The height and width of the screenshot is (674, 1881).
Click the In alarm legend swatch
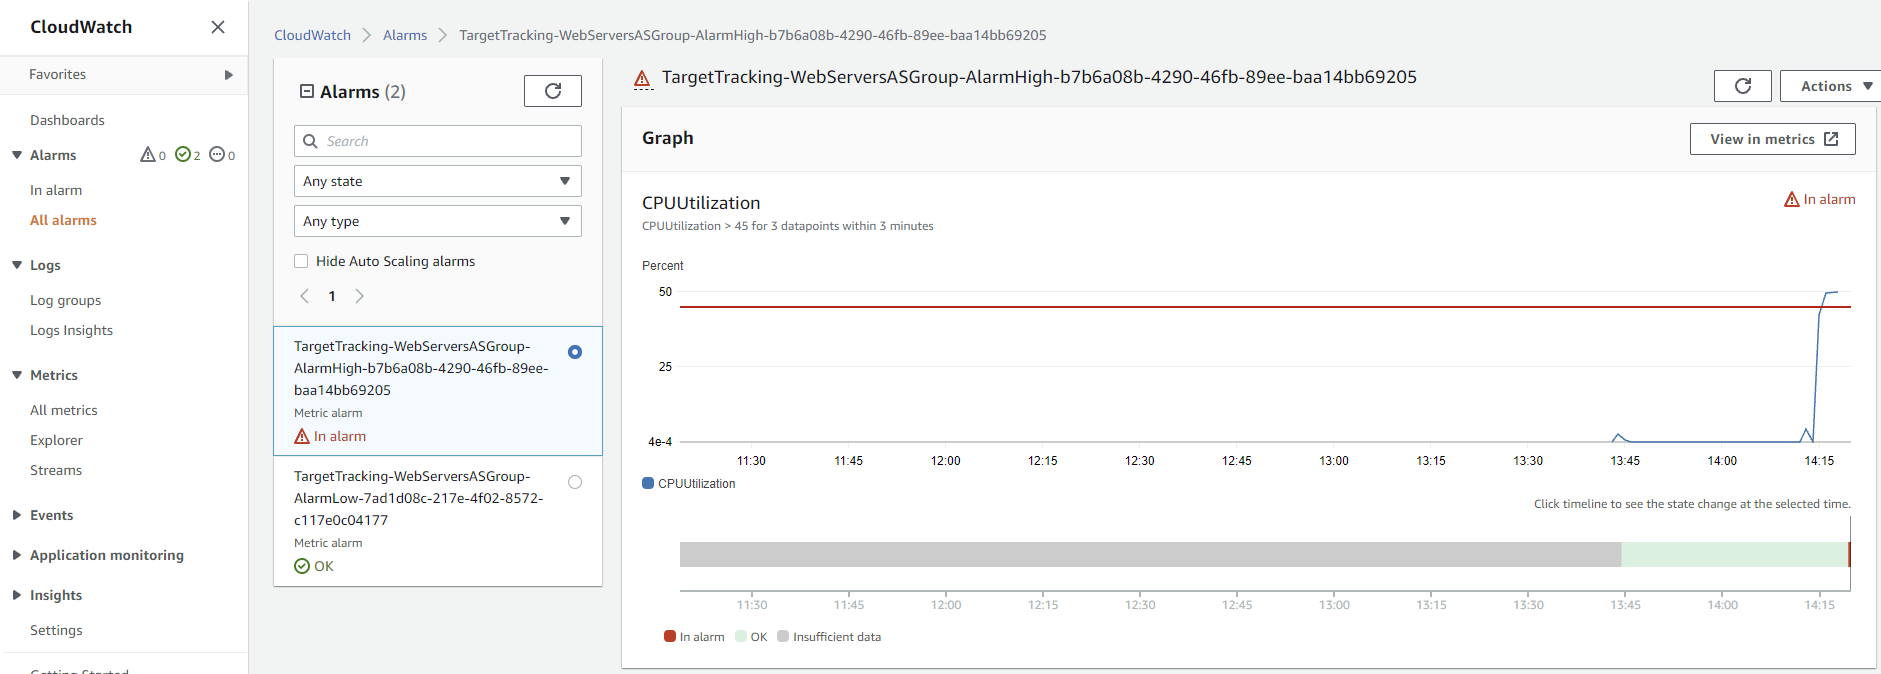point(670,636)
